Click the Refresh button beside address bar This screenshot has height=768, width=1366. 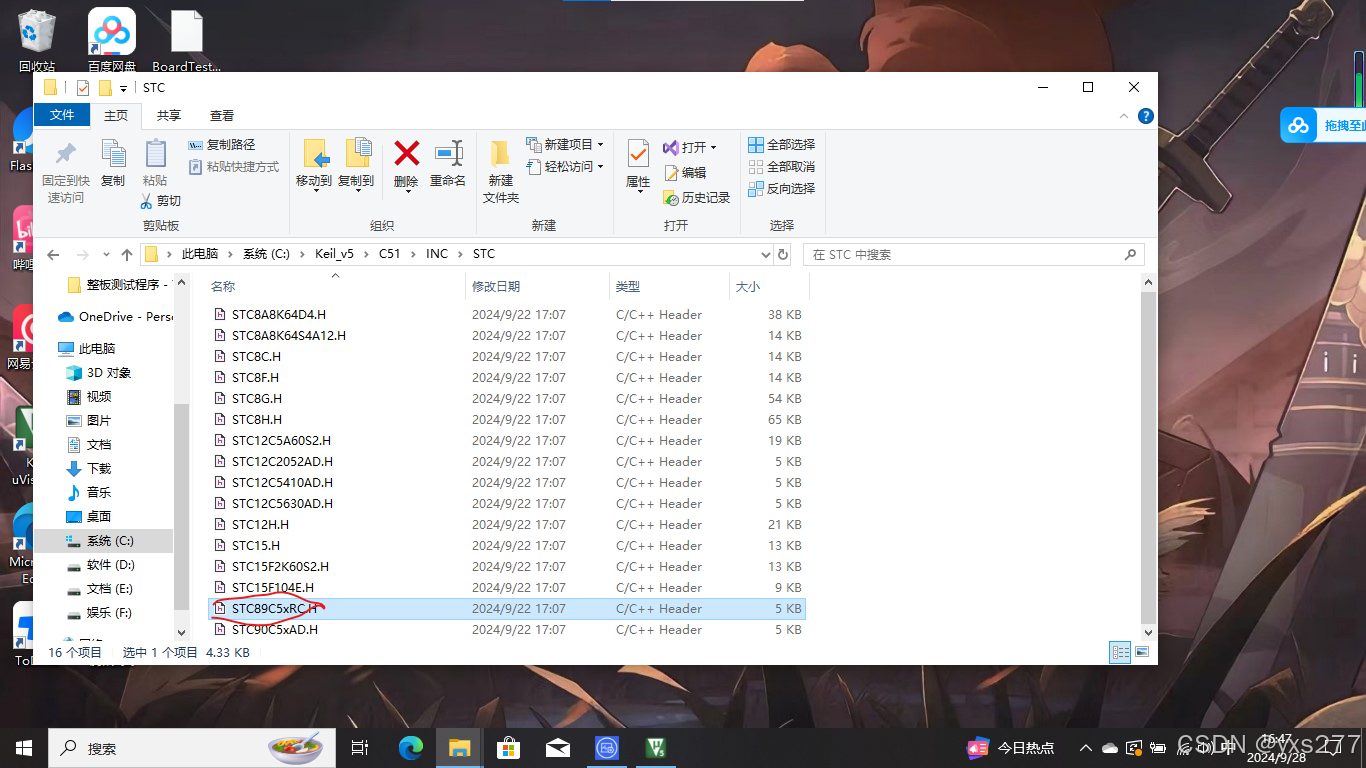click(783, 254)
